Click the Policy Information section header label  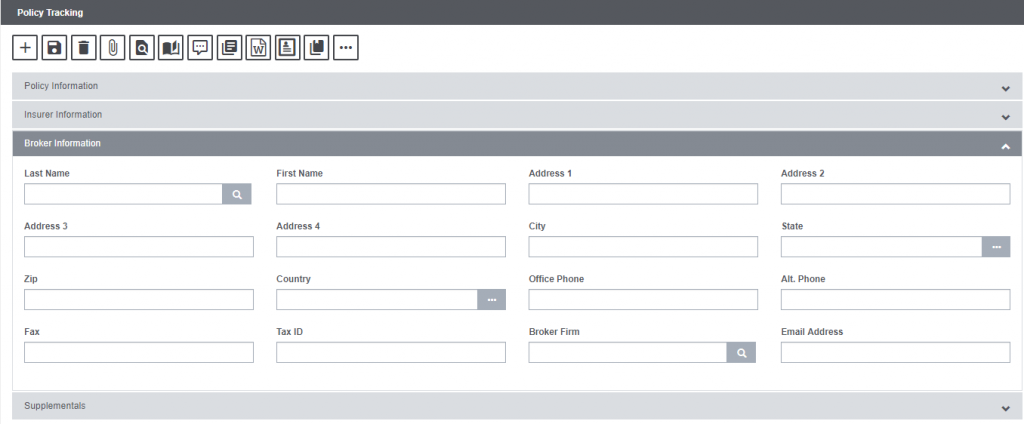[61, 86]
